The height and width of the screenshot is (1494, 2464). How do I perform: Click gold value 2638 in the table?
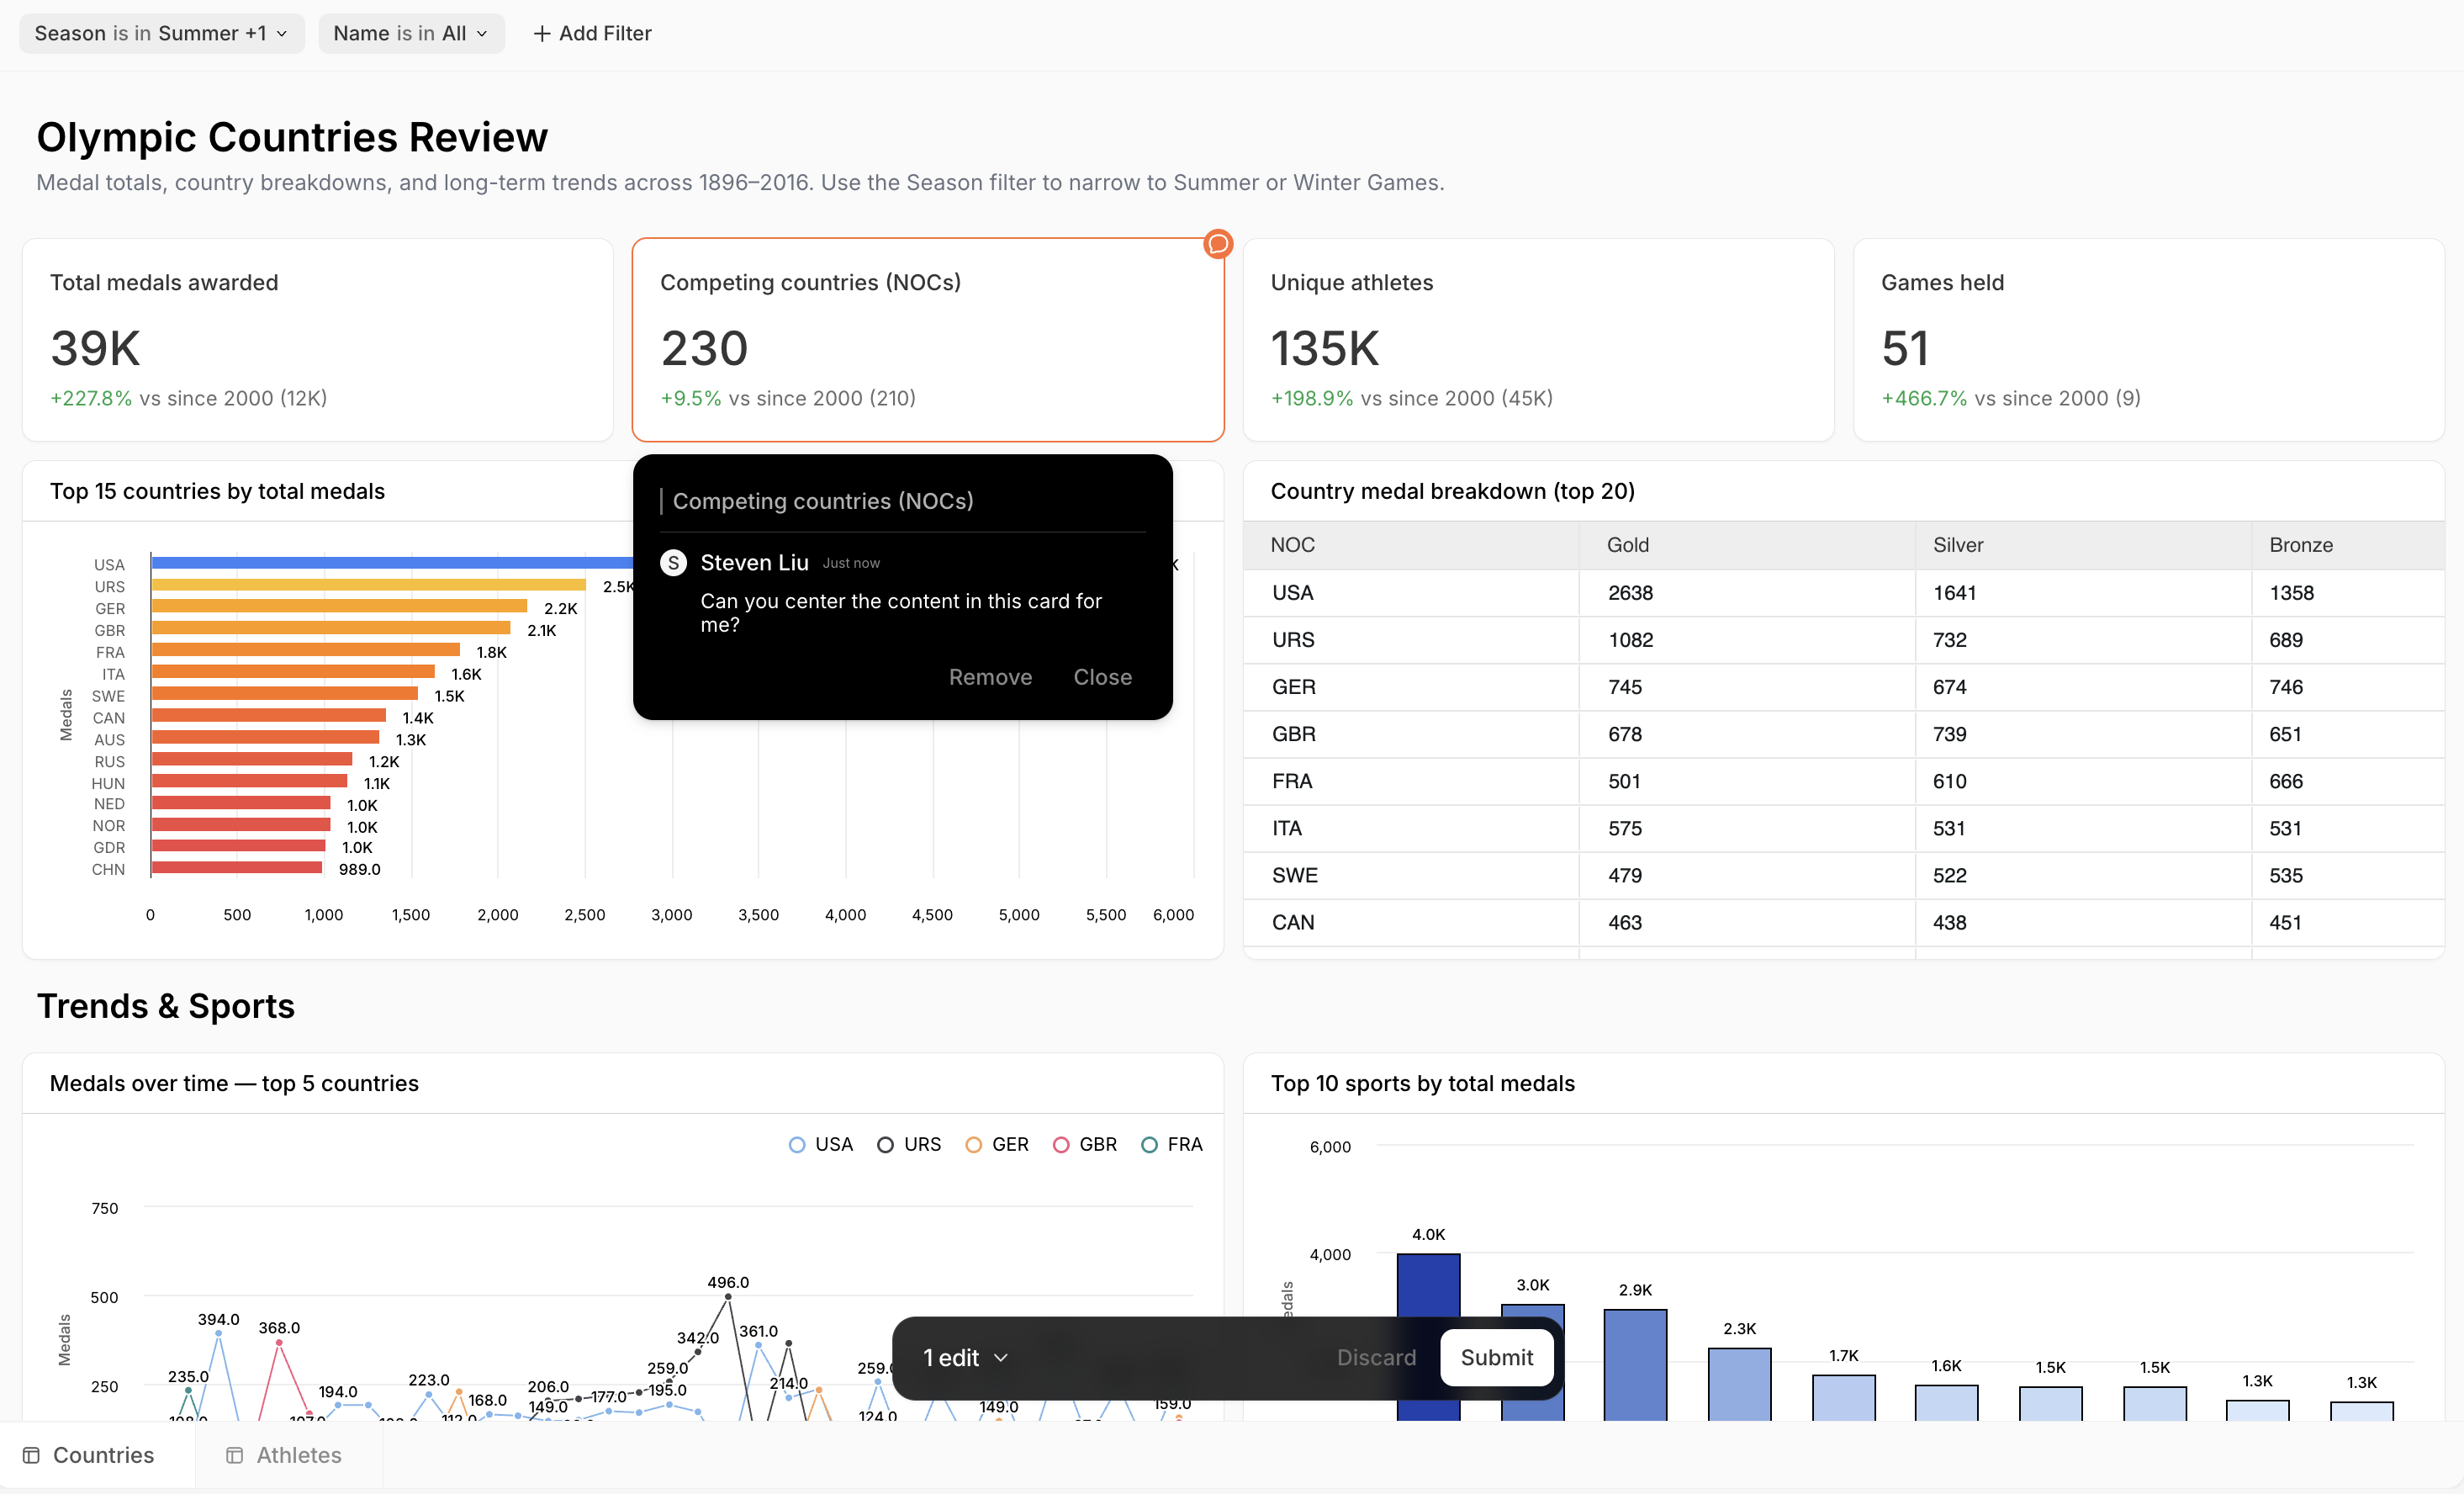(1630, 593)
